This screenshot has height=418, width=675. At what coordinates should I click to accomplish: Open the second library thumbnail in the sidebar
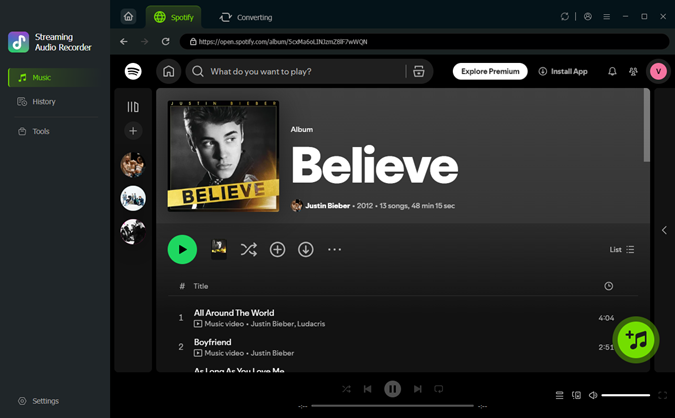pyautogui.click(x=133, y=198)
